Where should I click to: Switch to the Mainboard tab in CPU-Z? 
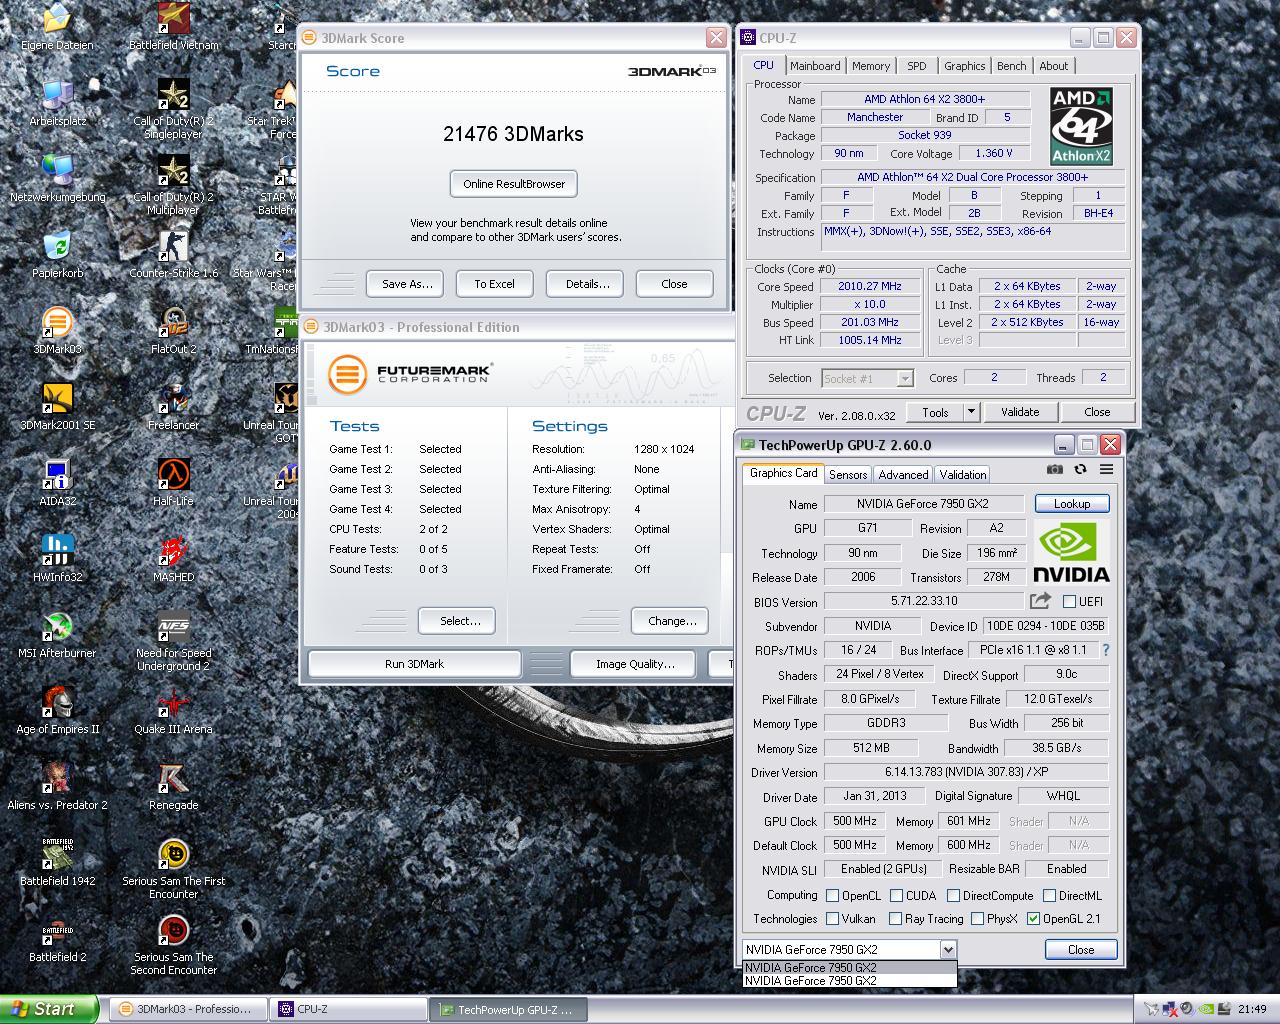[x=815, y=66]
